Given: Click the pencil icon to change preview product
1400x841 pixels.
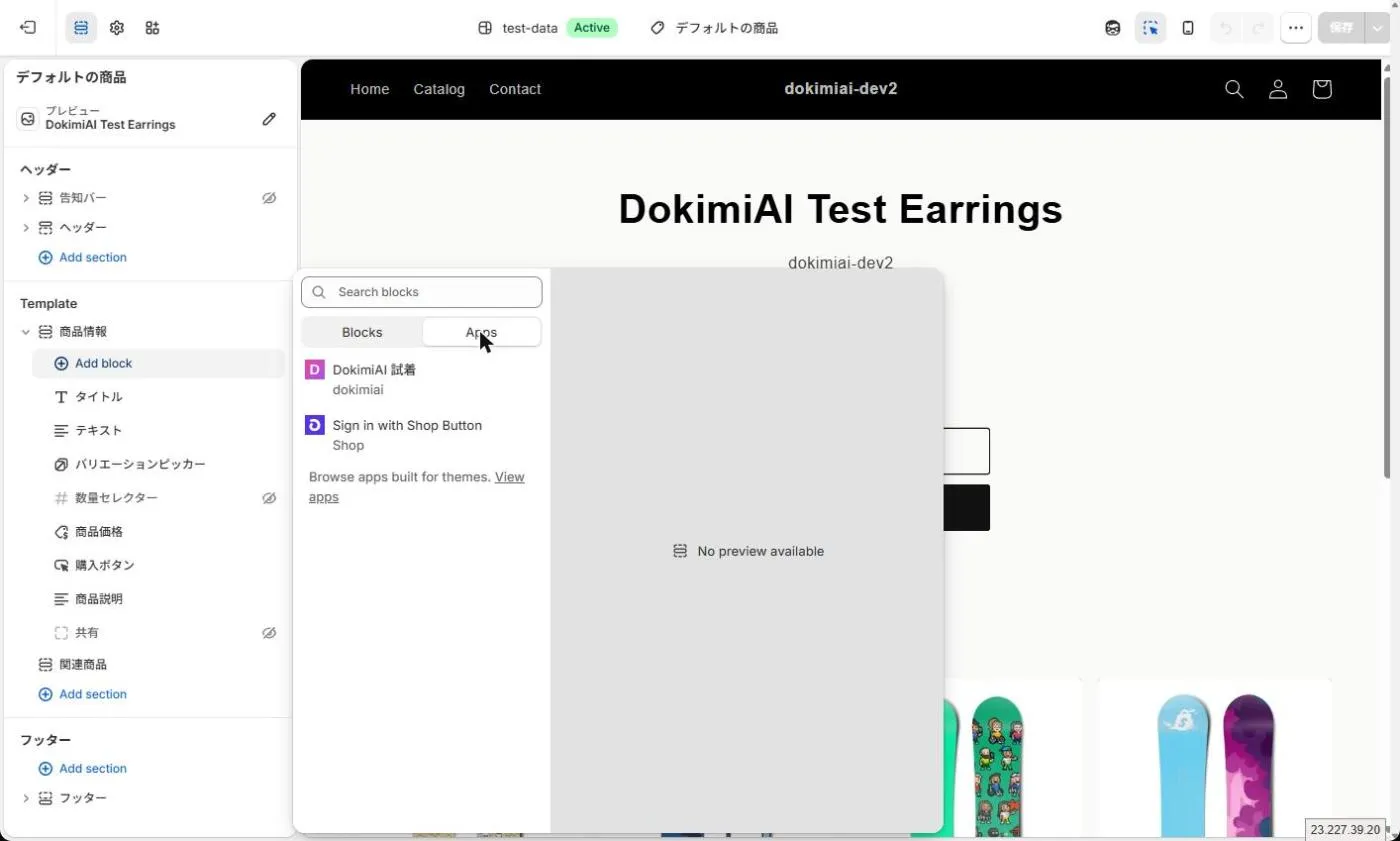Looking at the screenshot, I should [269, 119].
